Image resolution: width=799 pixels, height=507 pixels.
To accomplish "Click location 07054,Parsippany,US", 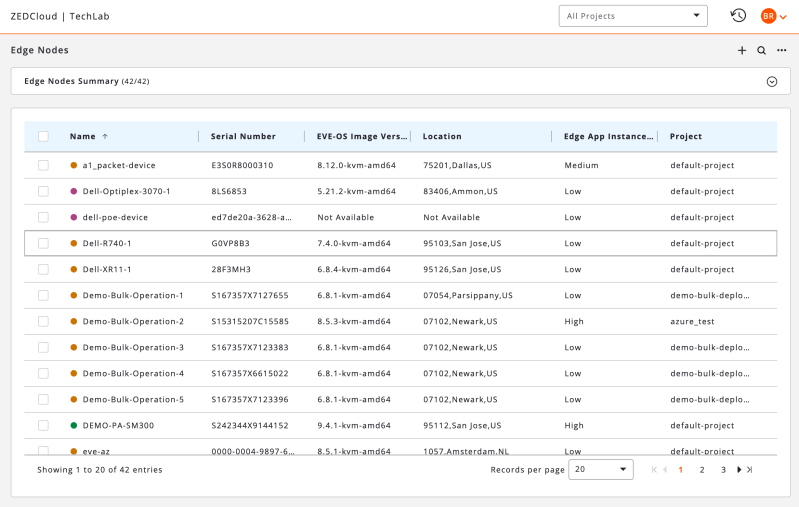I will pos(468,296).
